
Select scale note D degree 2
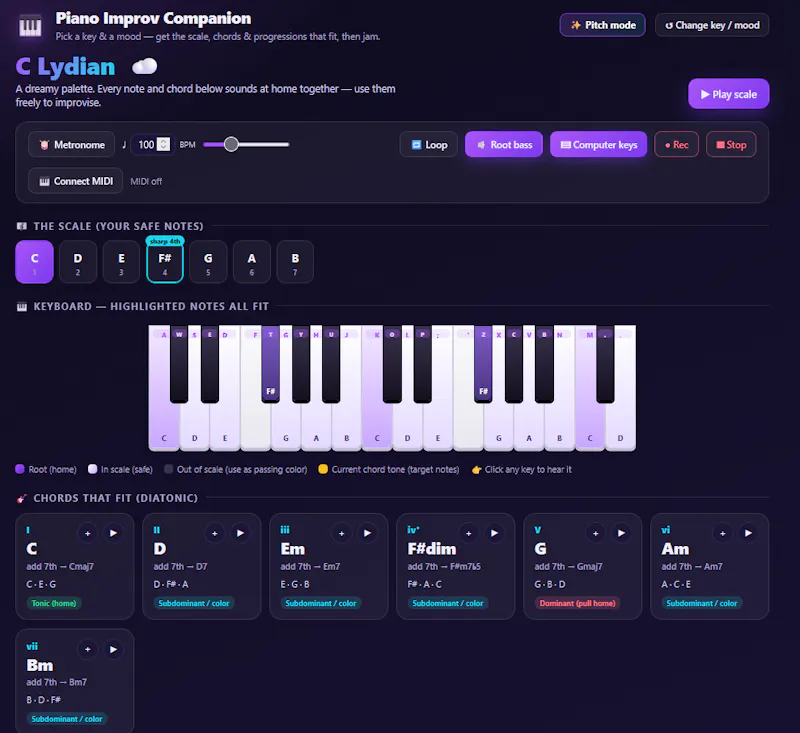point(78,262)
